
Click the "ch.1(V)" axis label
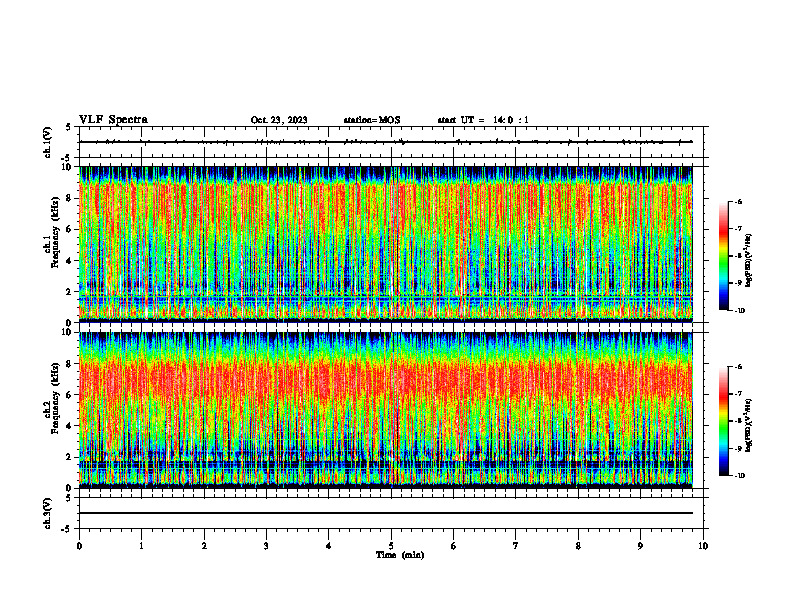click(x=47, y=142)
